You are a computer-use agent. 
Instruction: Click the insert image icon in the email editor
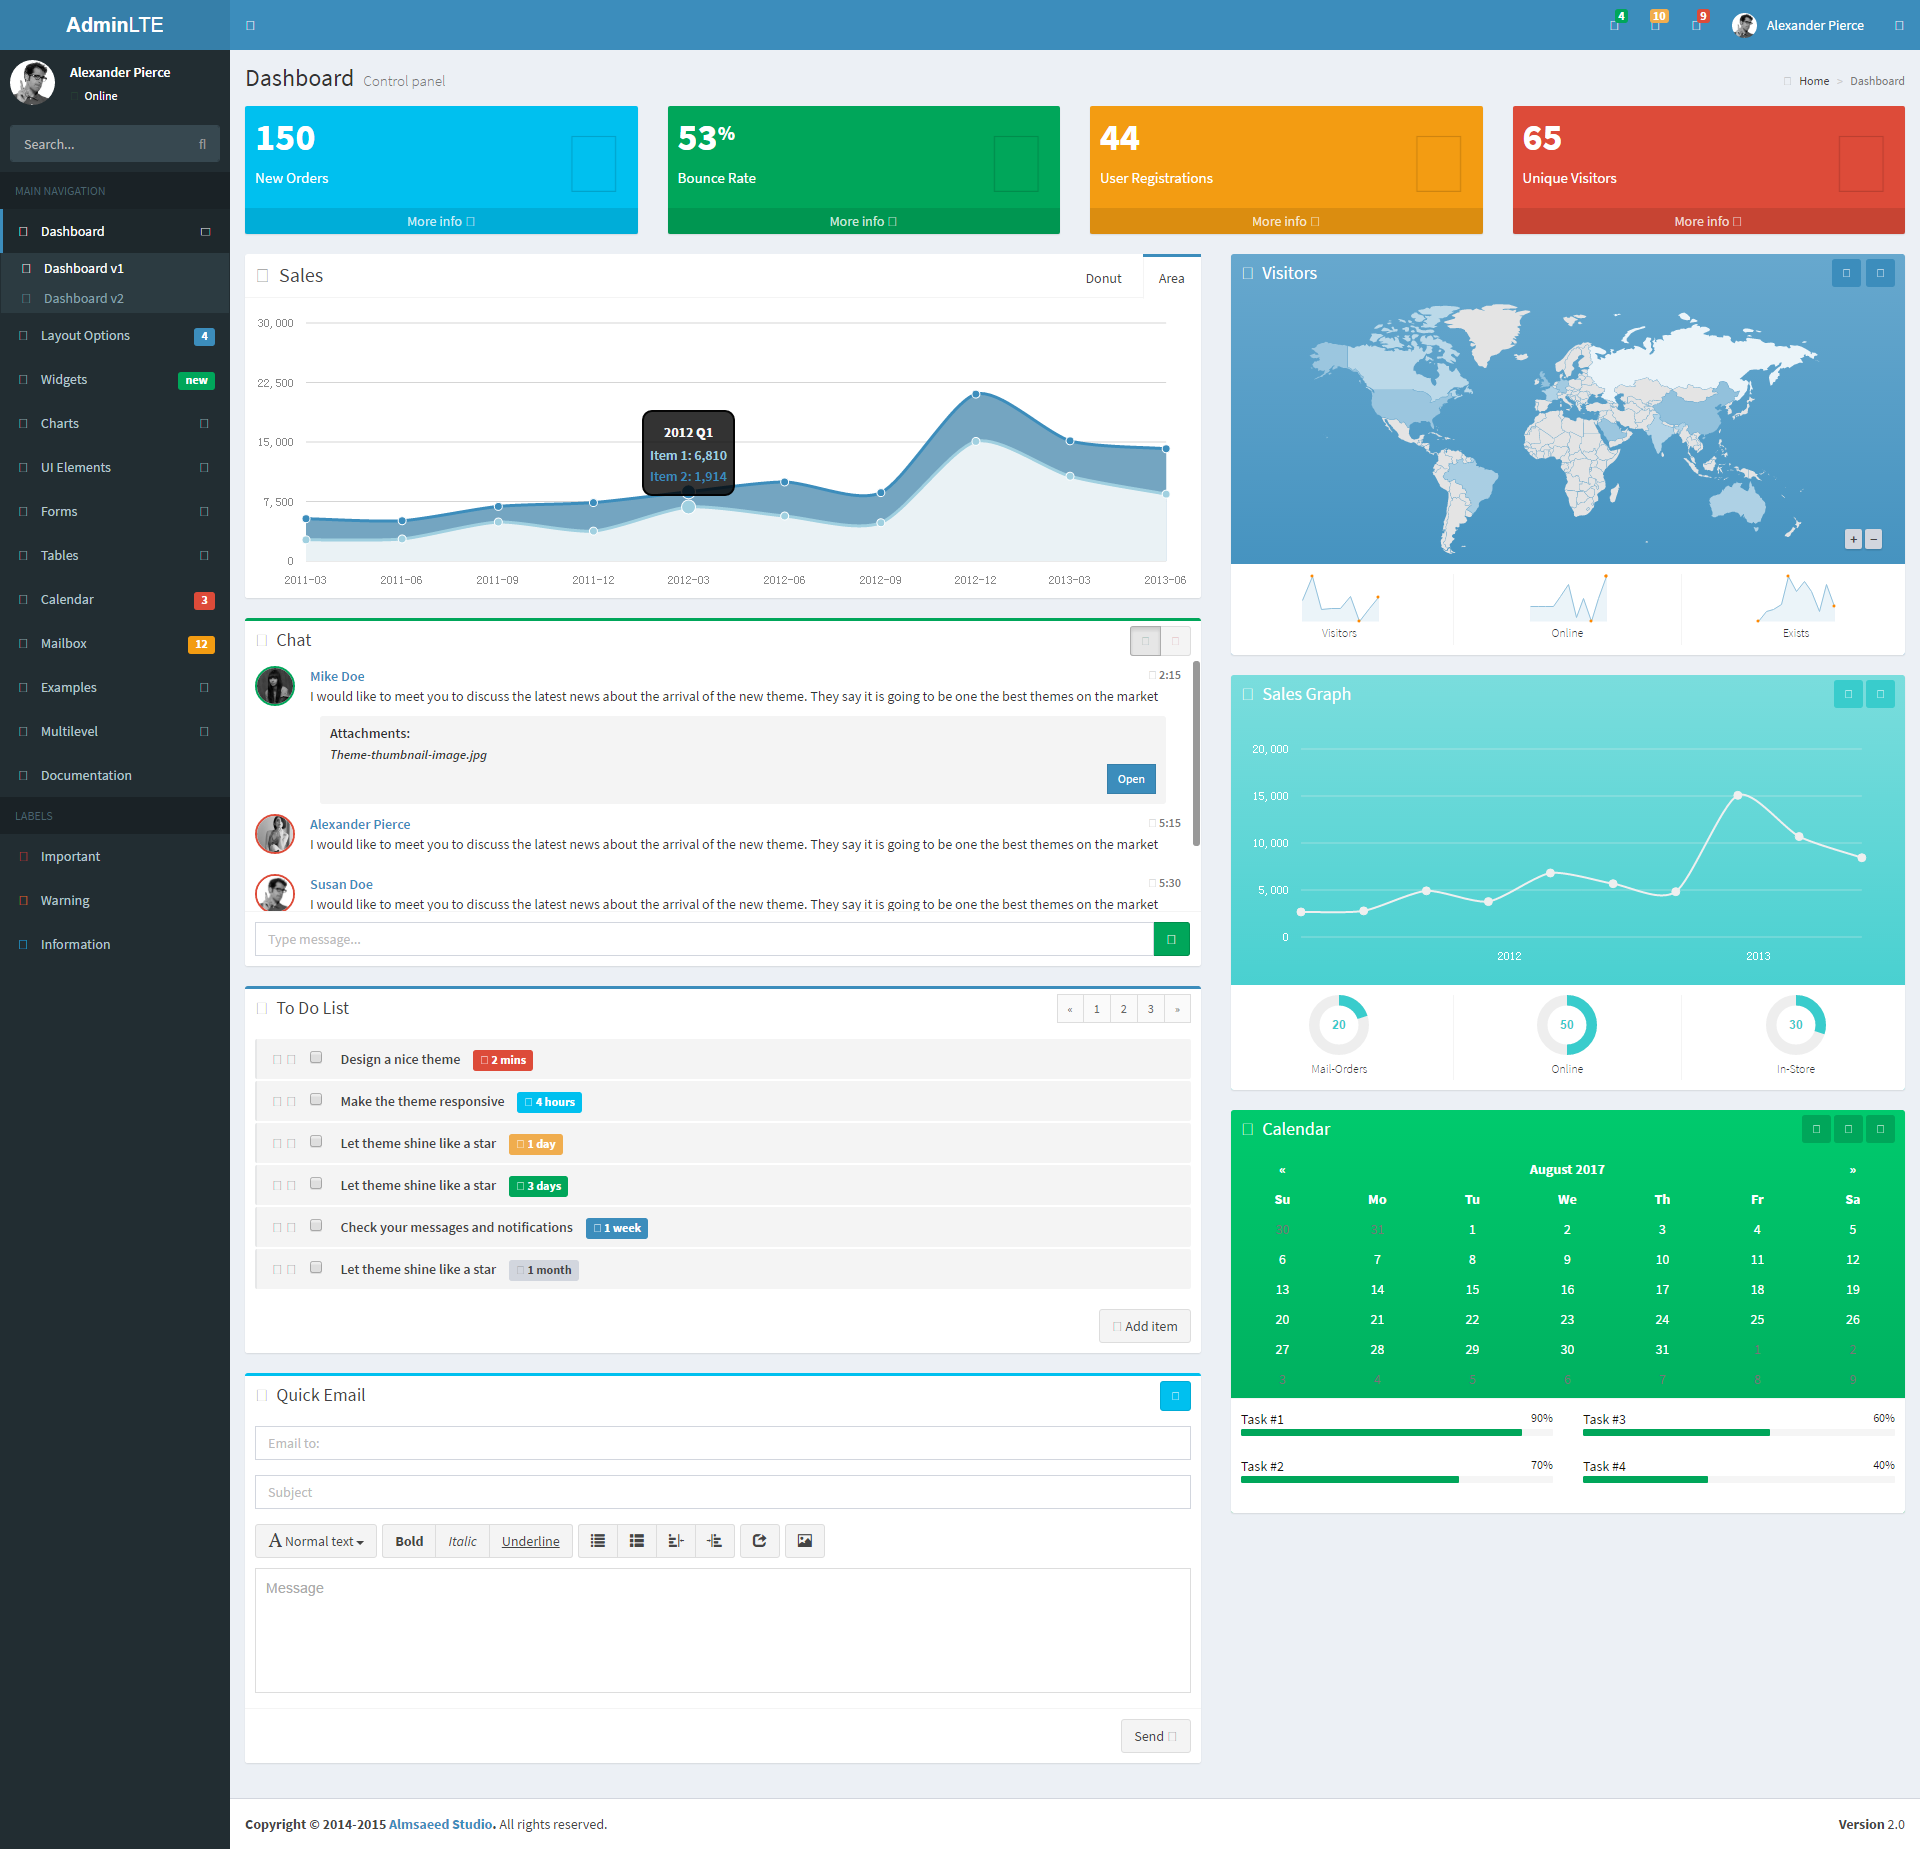(x=805, y=1541)
